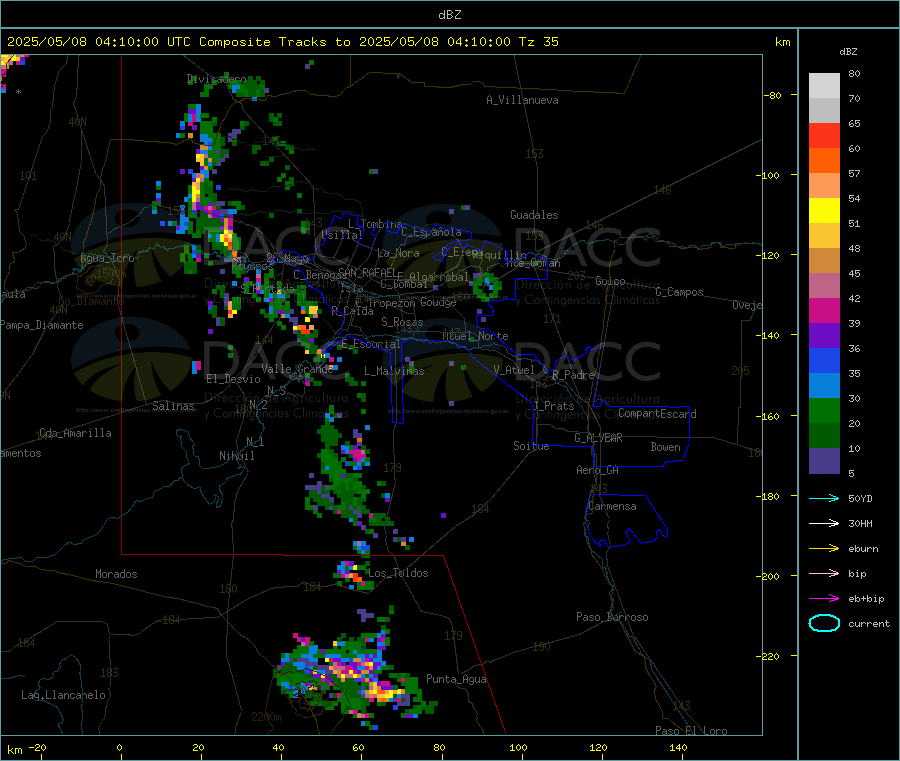Click the bright green 20 dBZ swatch

point(824,410)
